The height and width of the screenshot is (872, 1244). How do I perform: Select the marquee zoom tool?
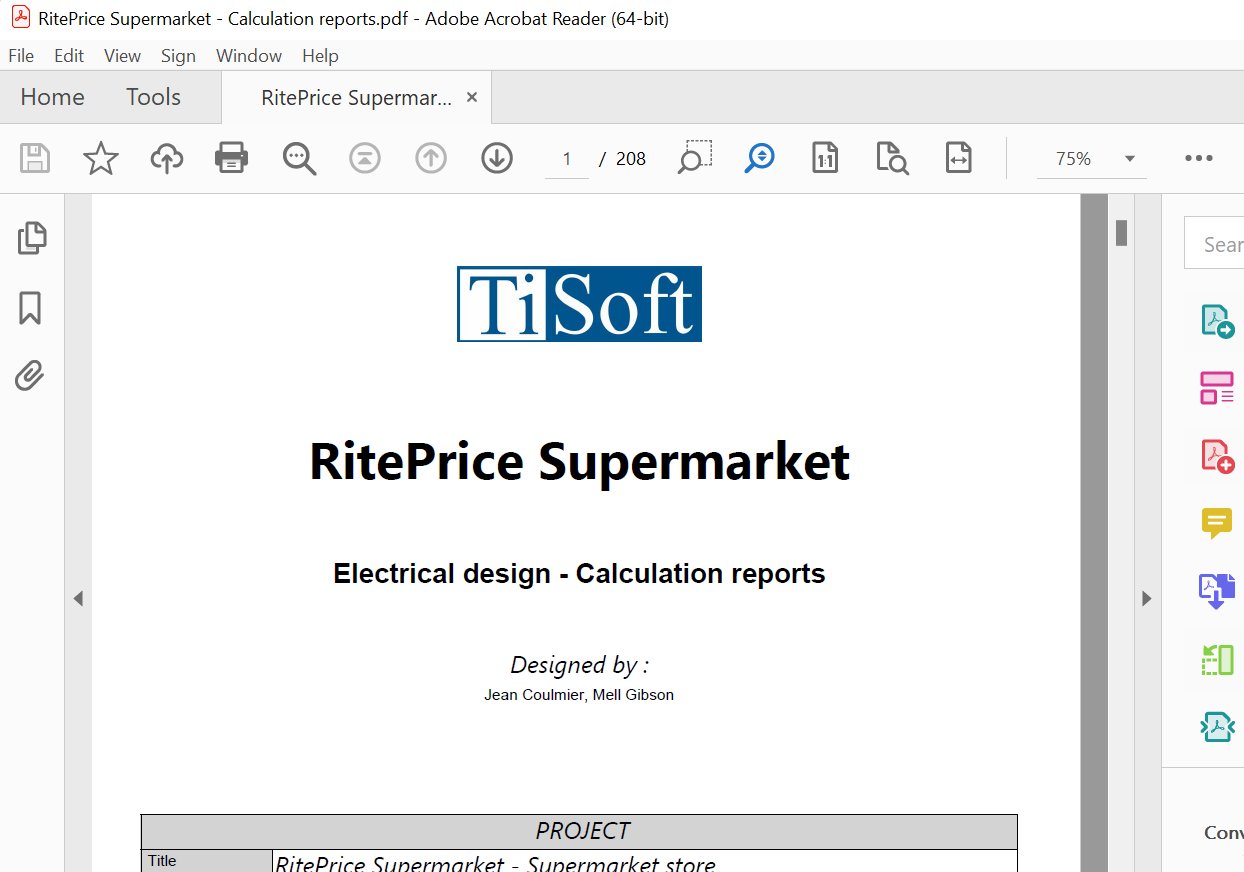694,158
